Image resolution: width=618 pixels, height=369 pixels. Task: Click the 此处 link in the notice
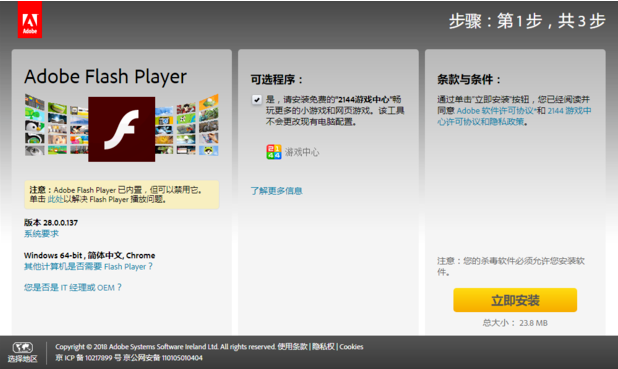pos(56,199)
